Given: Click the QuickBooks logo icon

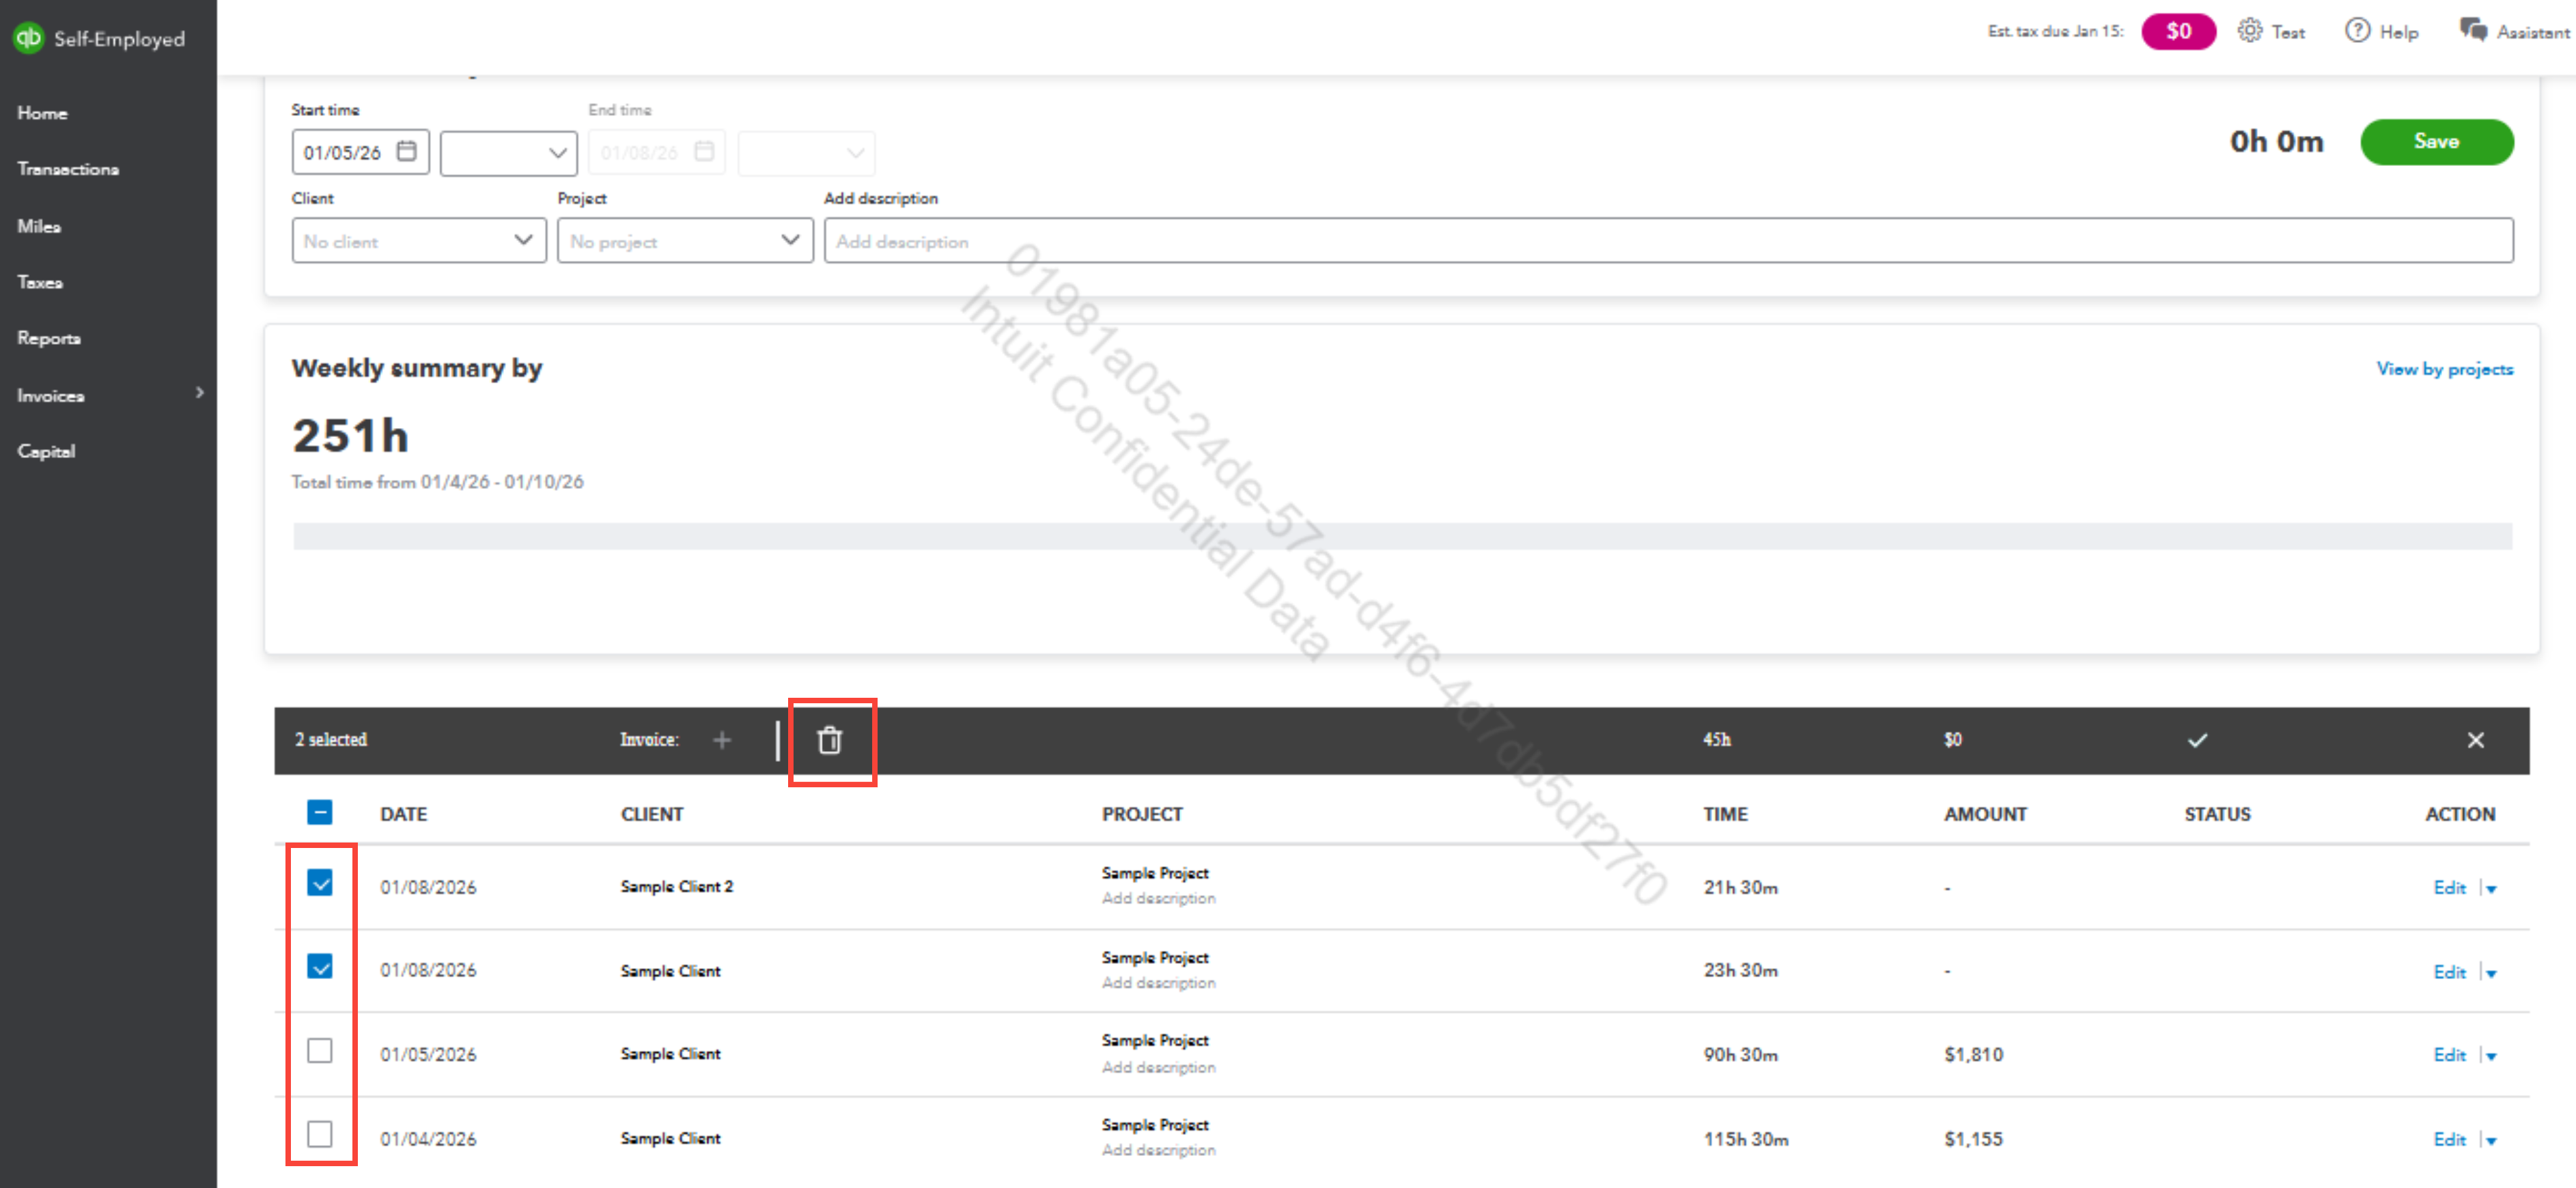Looking at the screenshot, I should tap(28, 38).
